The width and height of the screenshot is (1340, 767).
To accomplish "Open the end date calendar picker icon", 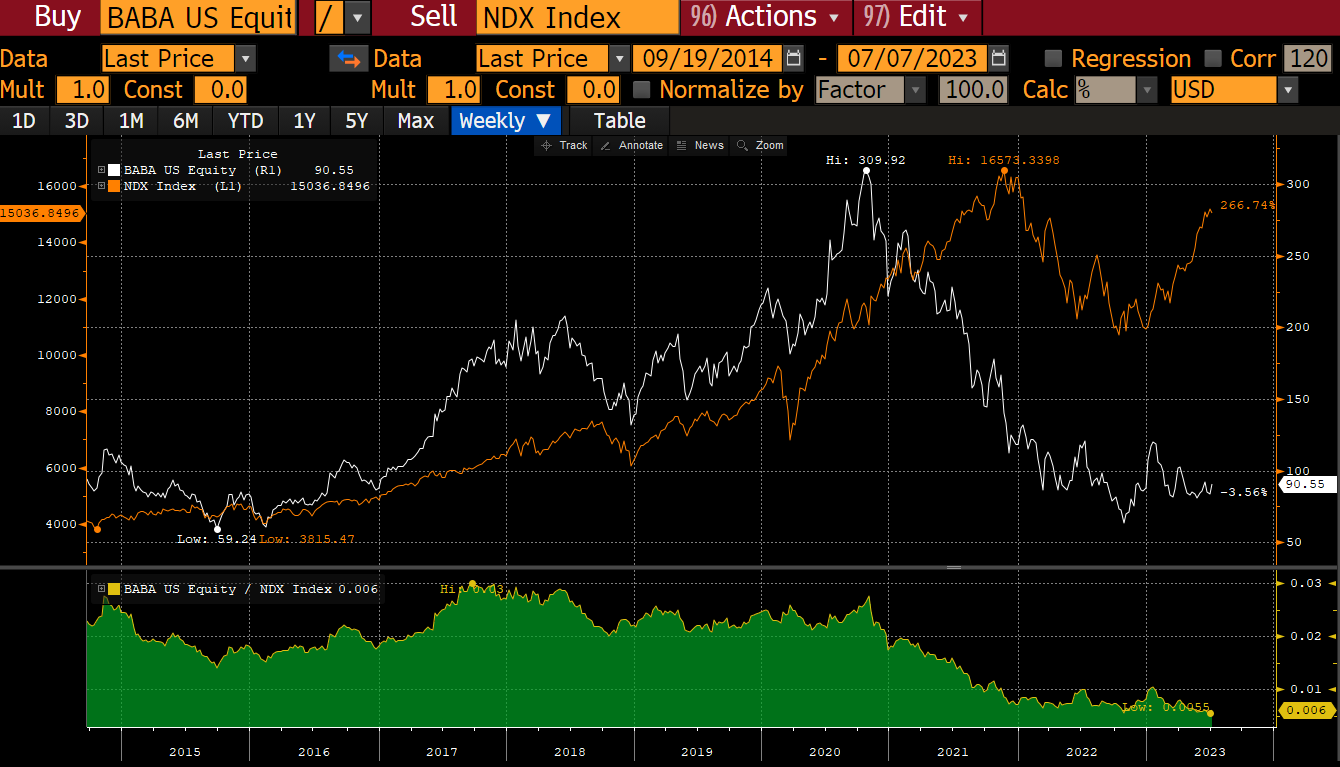I will pyautogui.click(x=998, y=59).
